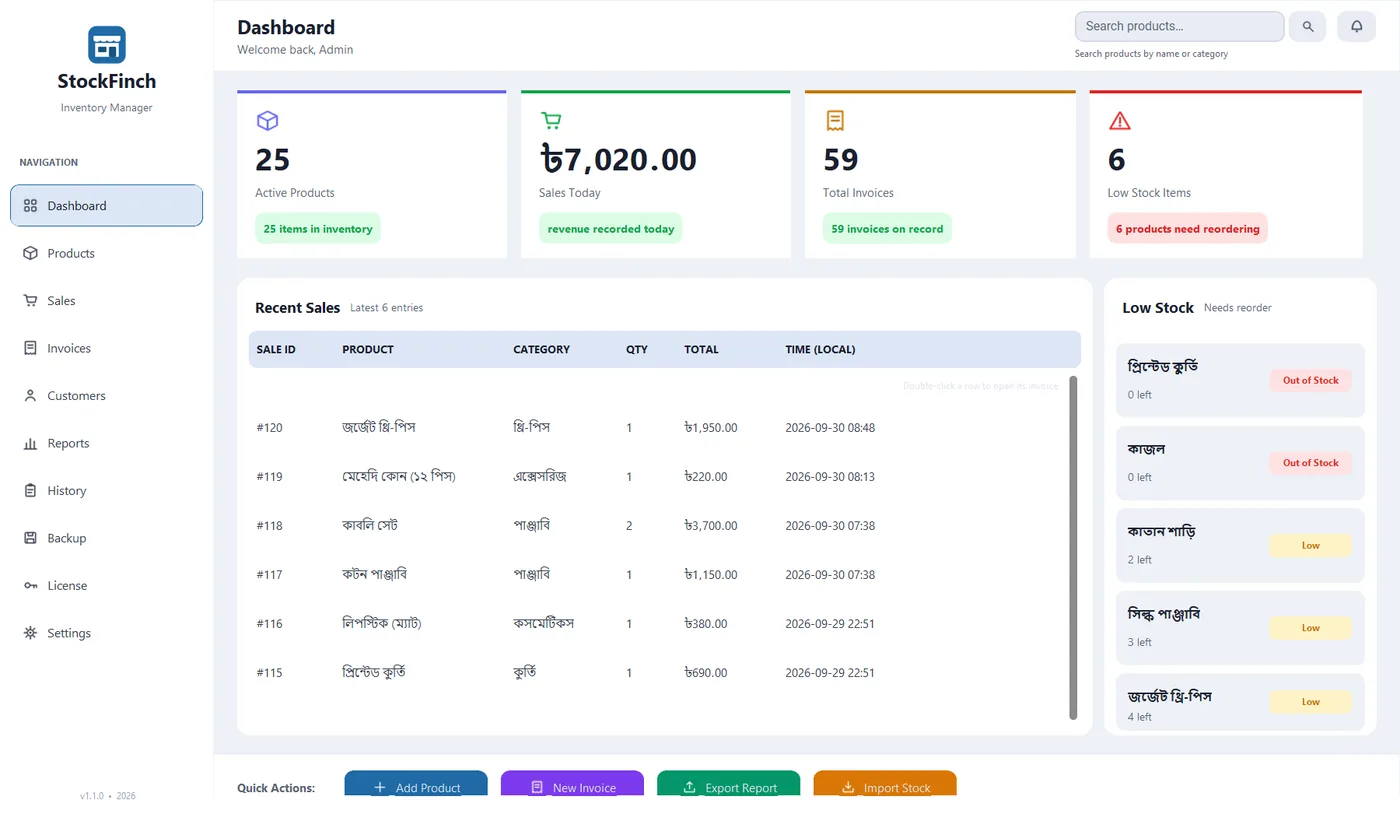Click the New Invoice button

tap(572, 784)
